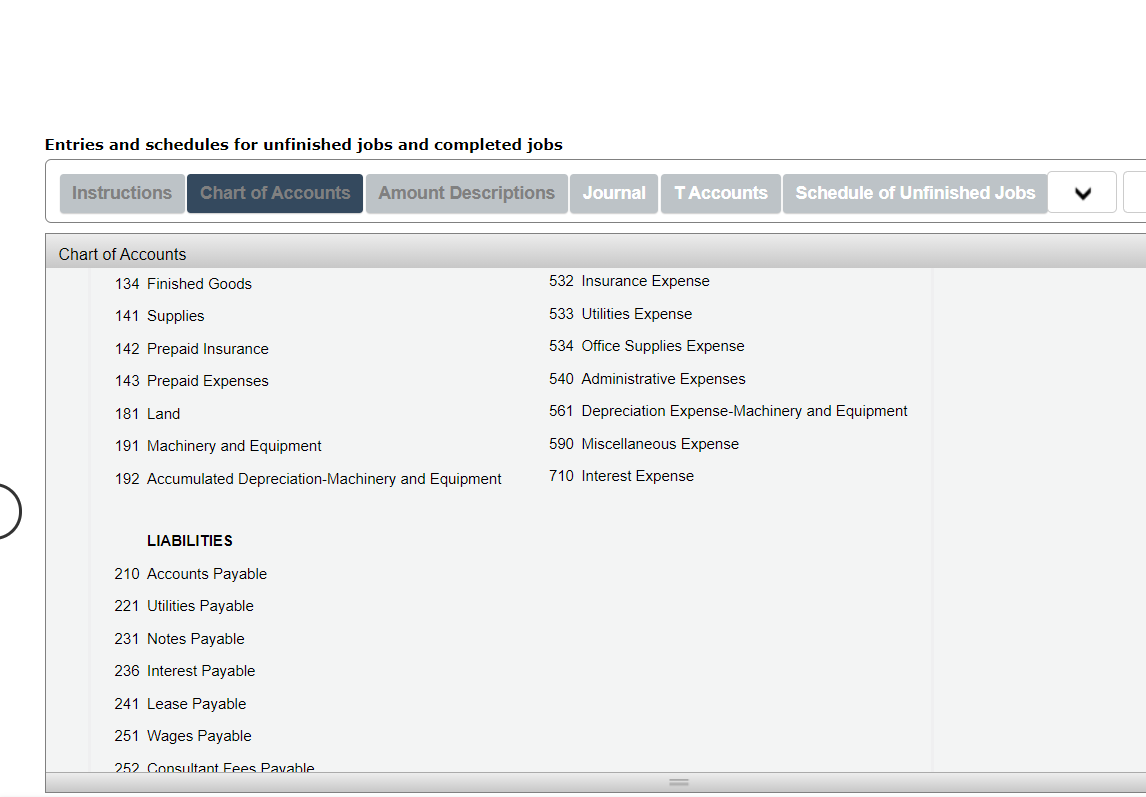The image size is (1146, 797).
Task: Click account 210 Accounts Payable
Action: (x=190, y=574)
